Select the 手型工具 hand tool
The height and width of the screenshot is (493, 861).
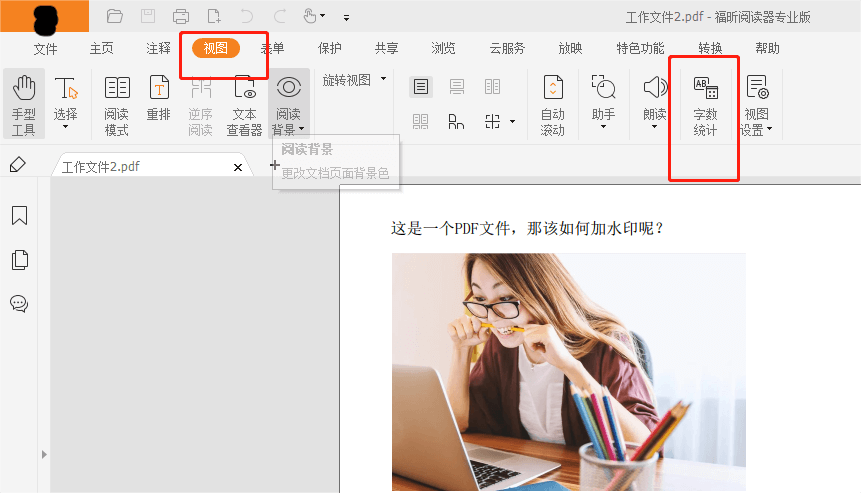(x=23, y=104)
